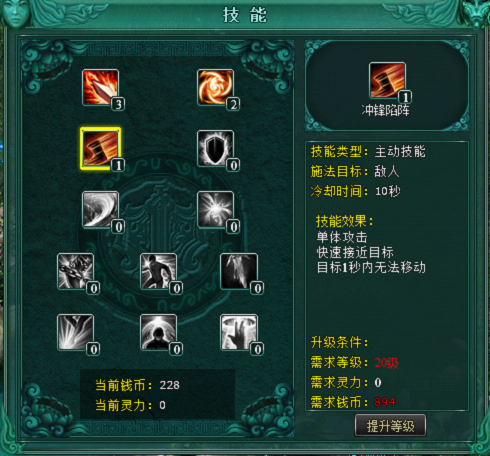Click the highlighted 冲锋陷阵 charge skill icon
This screenshot has height=456, width=490.
(100, 148)
